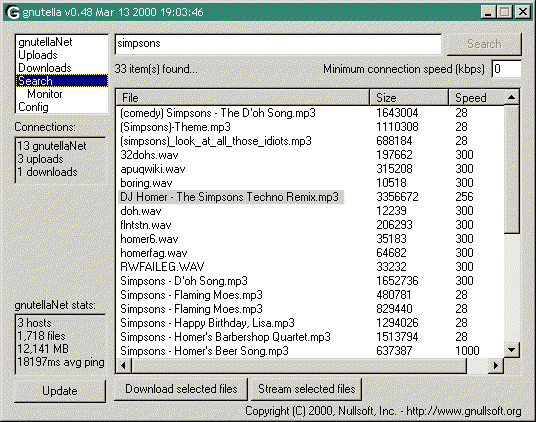Select the boring.wav file

[146, 183]
